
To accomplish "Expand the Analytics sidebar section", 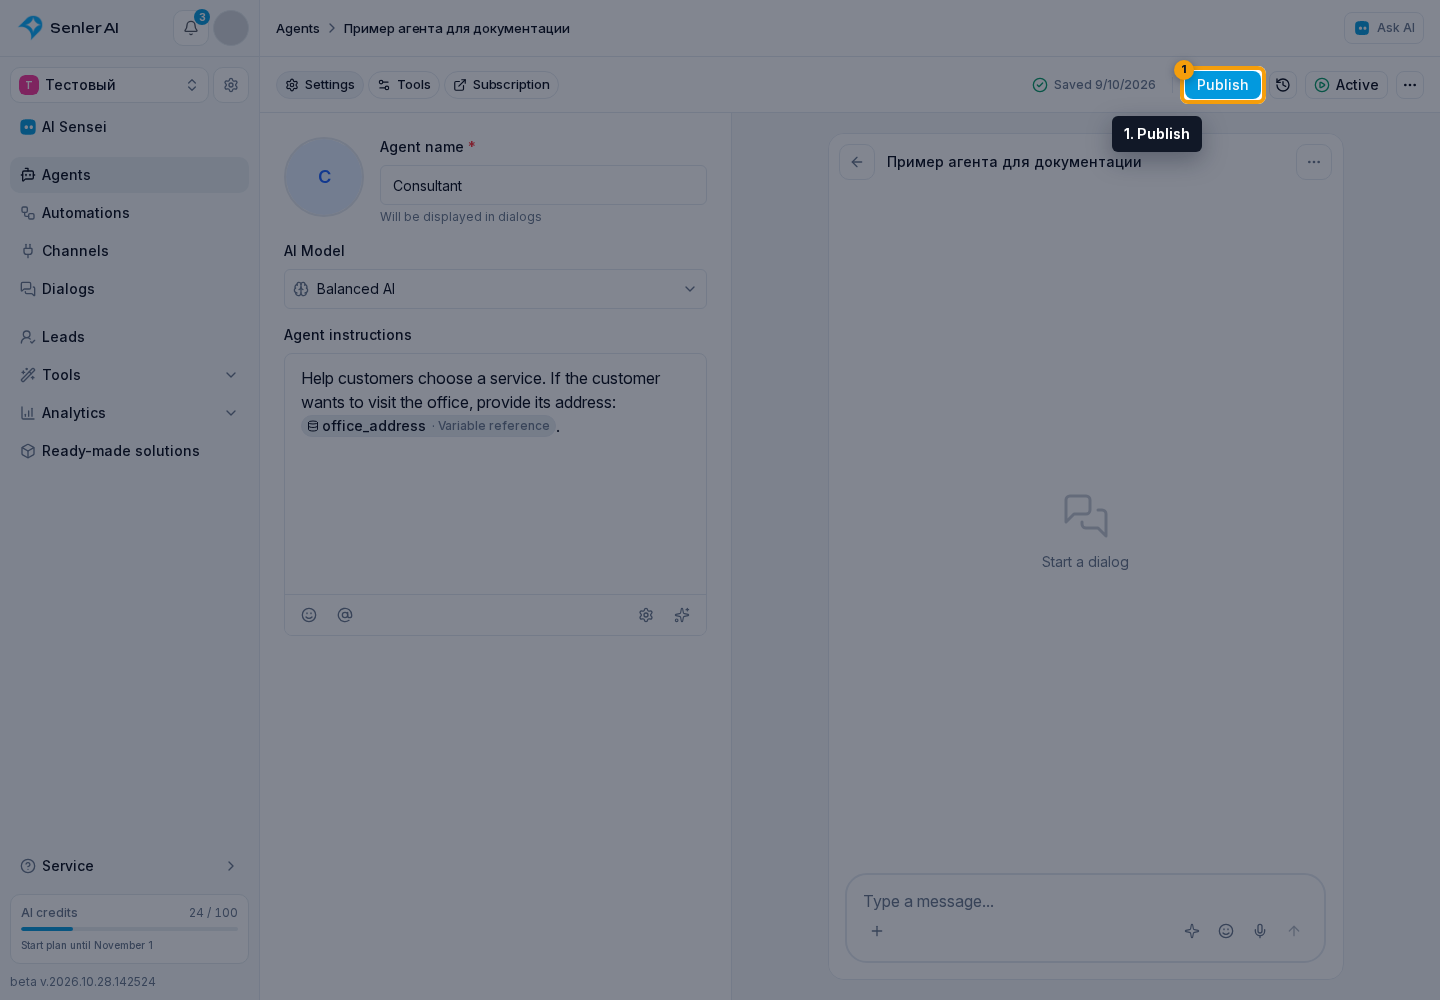I will 130,413.
